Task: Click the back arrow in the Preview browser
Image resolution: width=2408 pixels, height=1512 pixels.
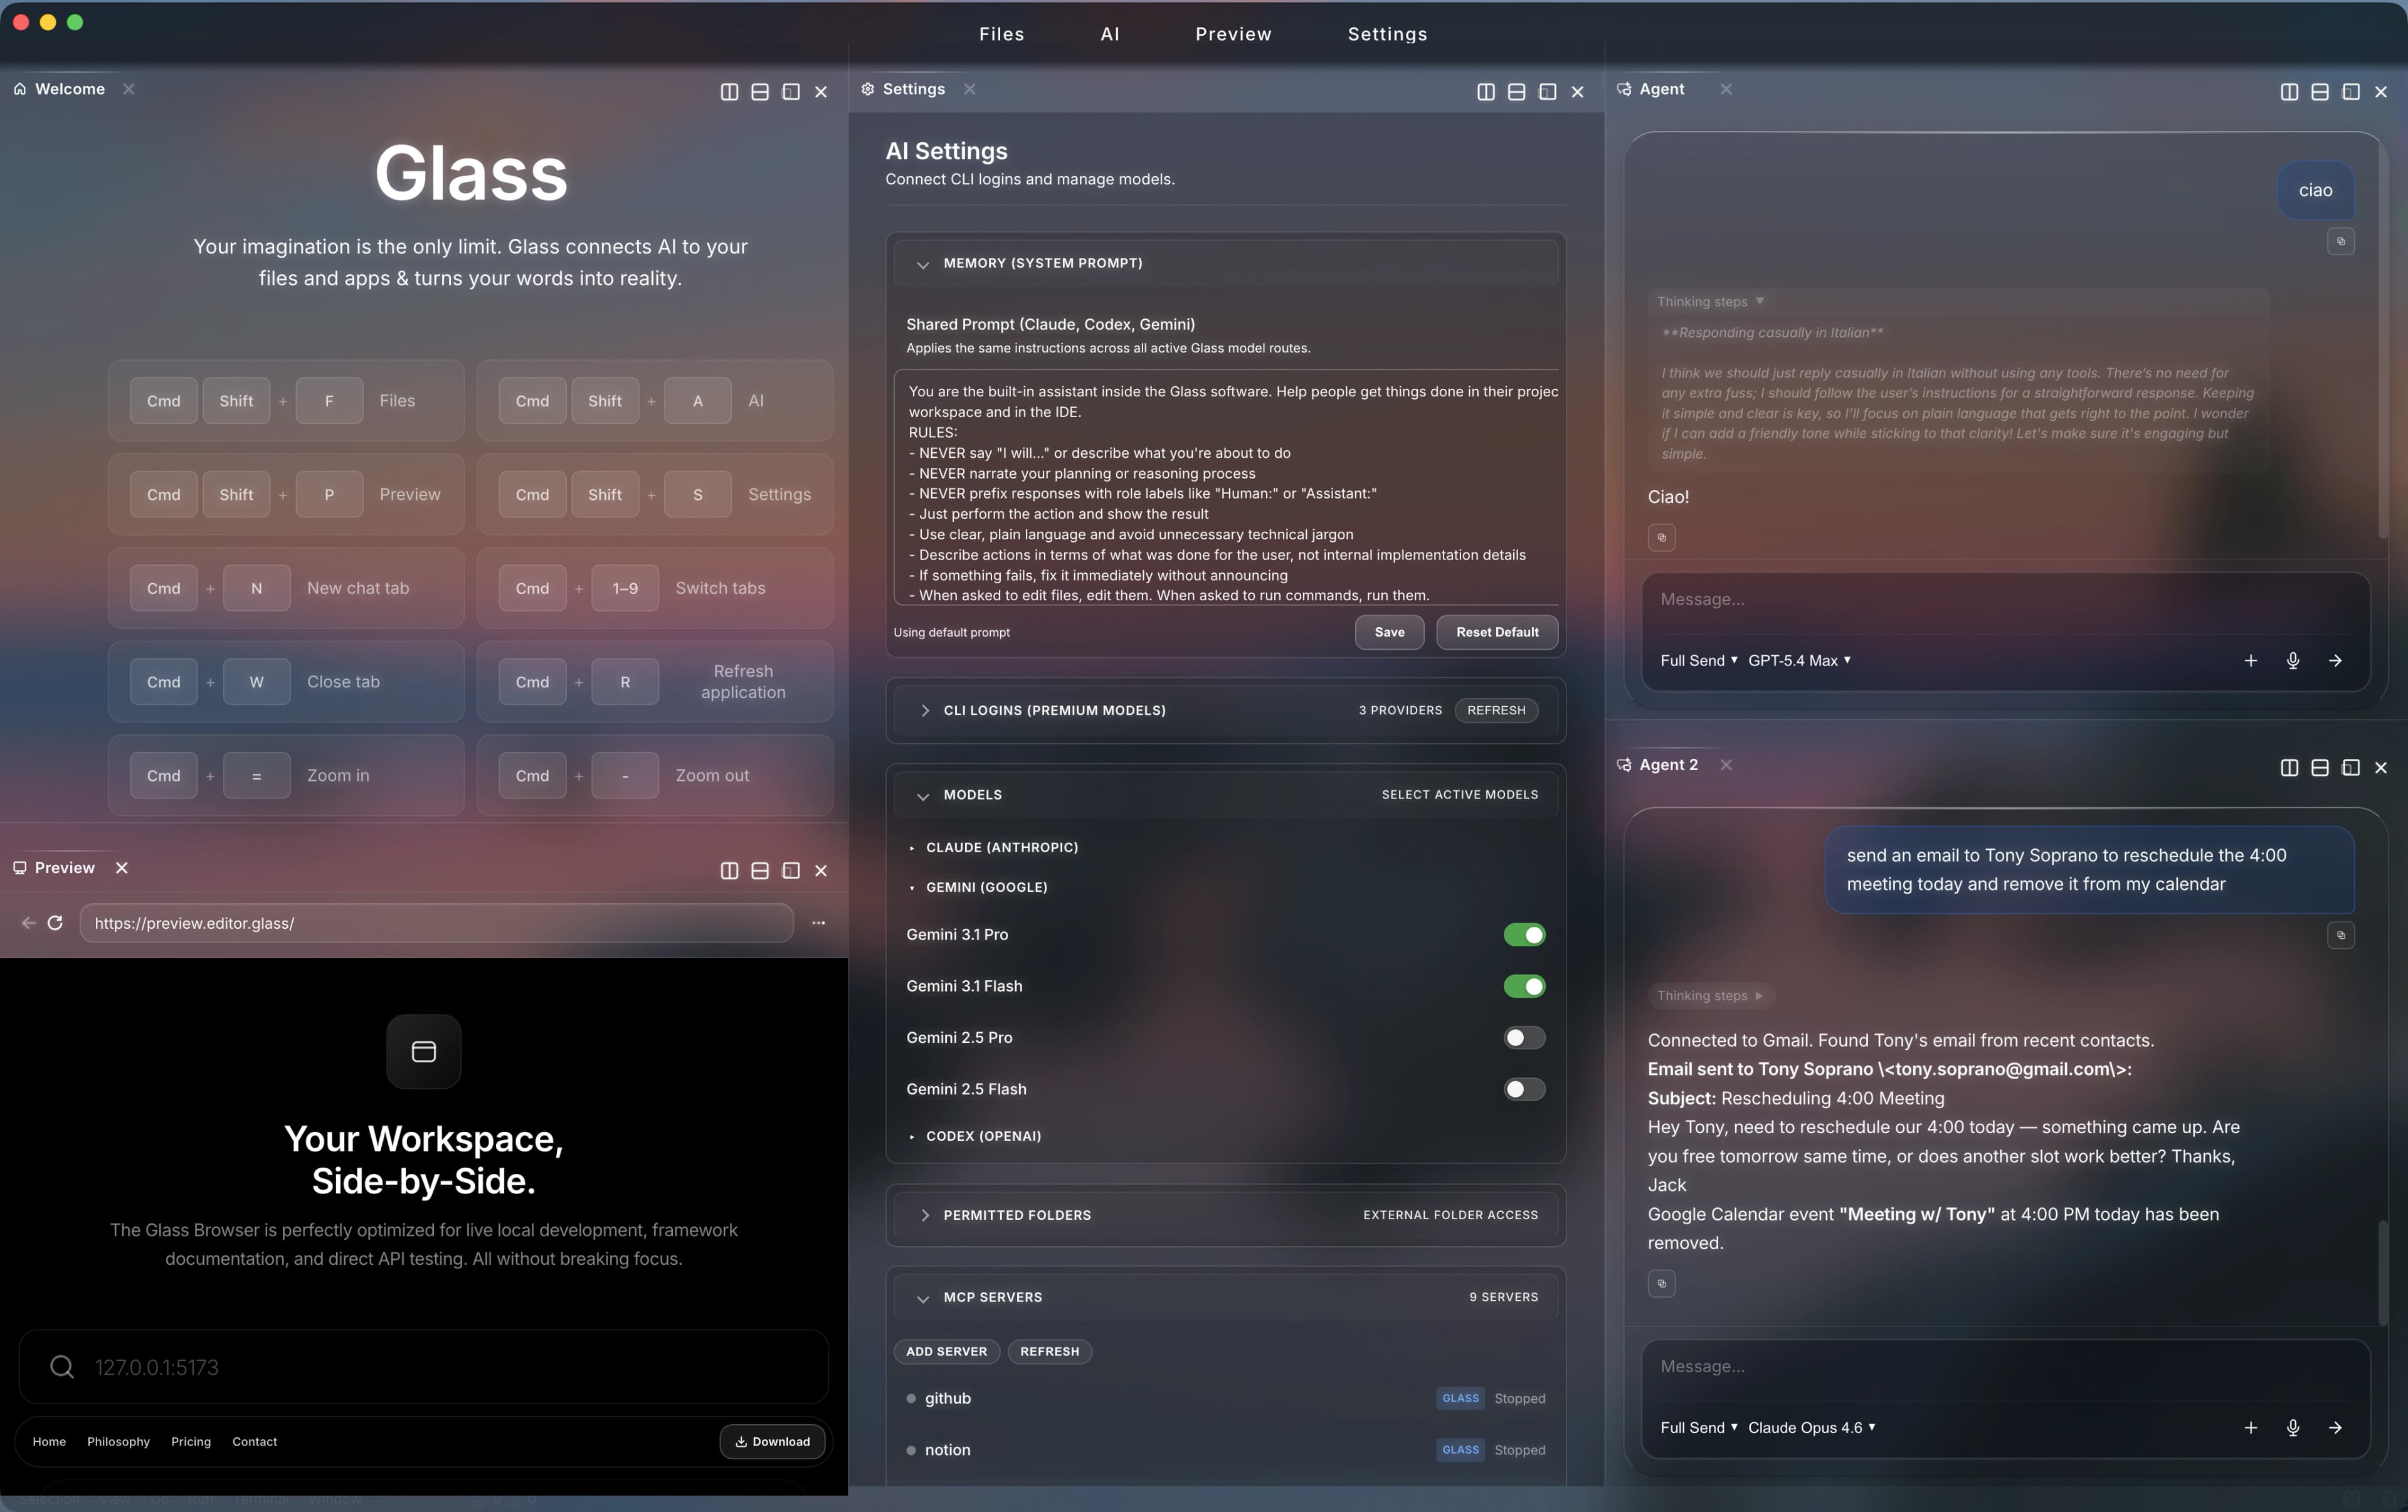Action: pos(28,922)
